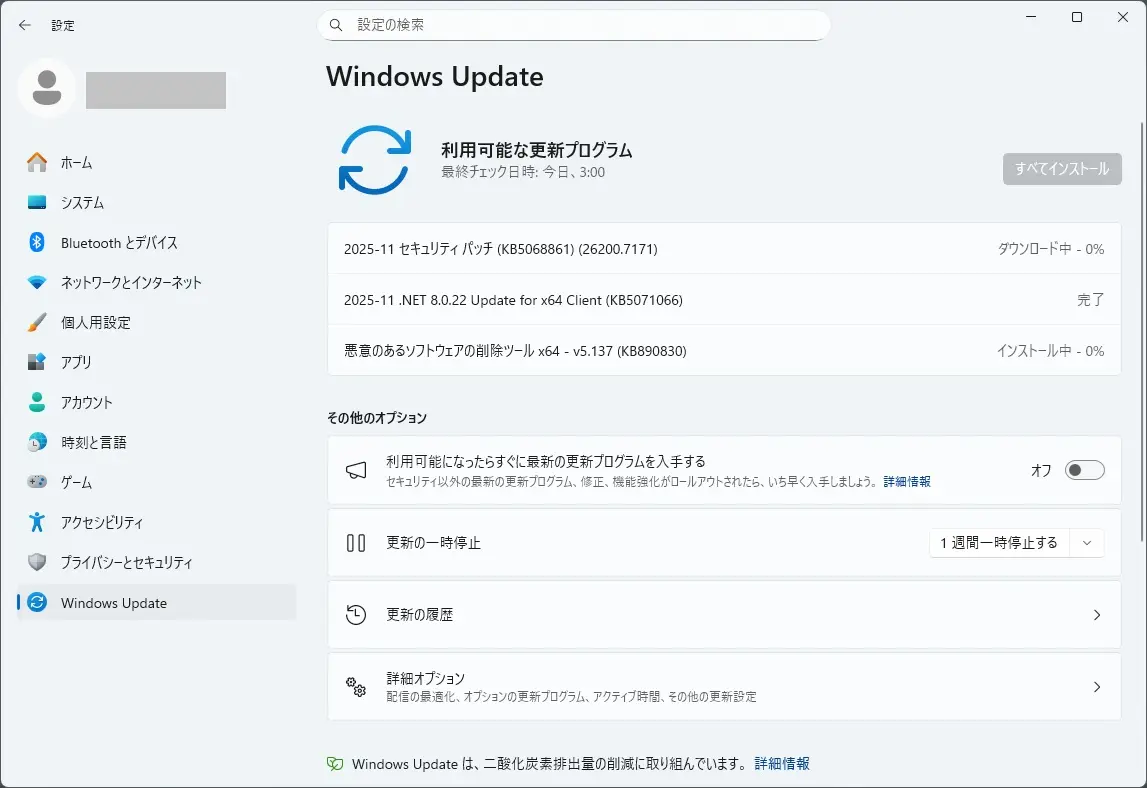Click the アクセシビリティ person icon
Image resolution: width=1147 pixels, height=788 pixels.
[37, 522]
